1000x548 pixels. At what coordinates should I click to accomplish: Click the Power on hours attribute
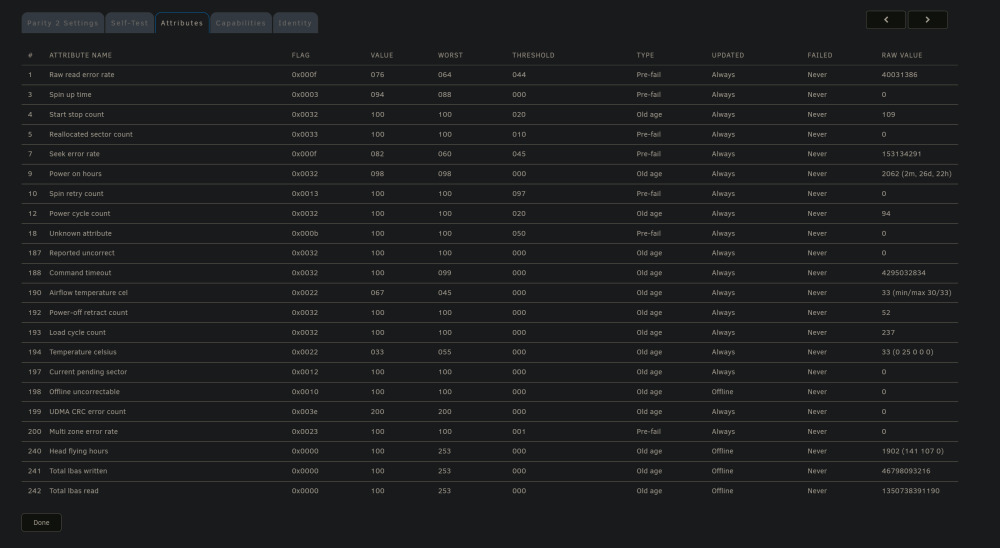(75, 174)
